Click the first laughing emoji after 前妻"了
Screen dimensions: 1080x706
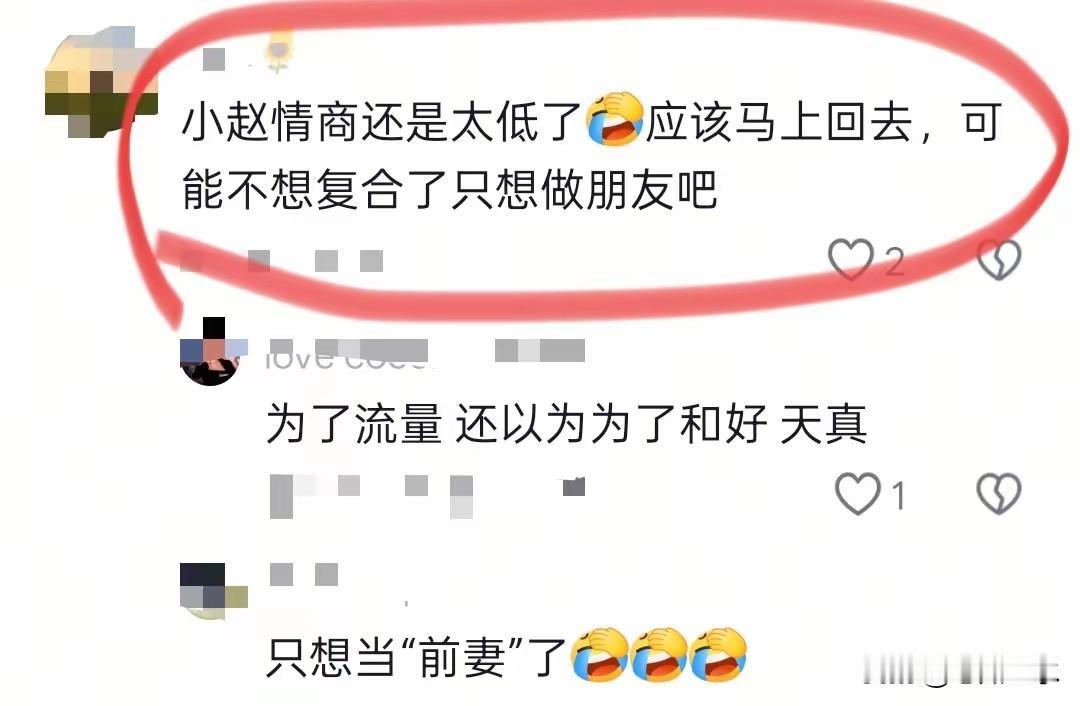coord(599,654)
